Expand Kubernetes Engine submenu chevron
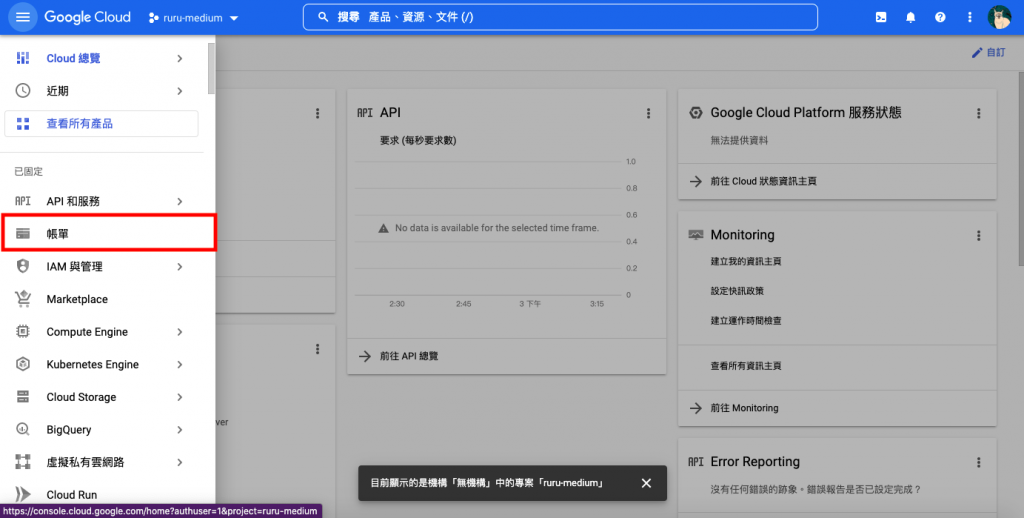 point(180,364)
